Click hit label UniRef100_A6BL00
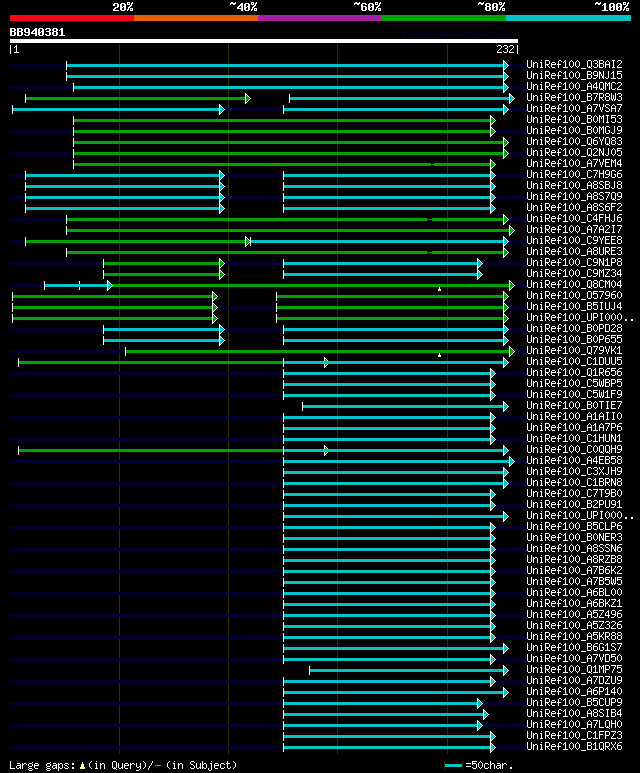 point(574,593)
